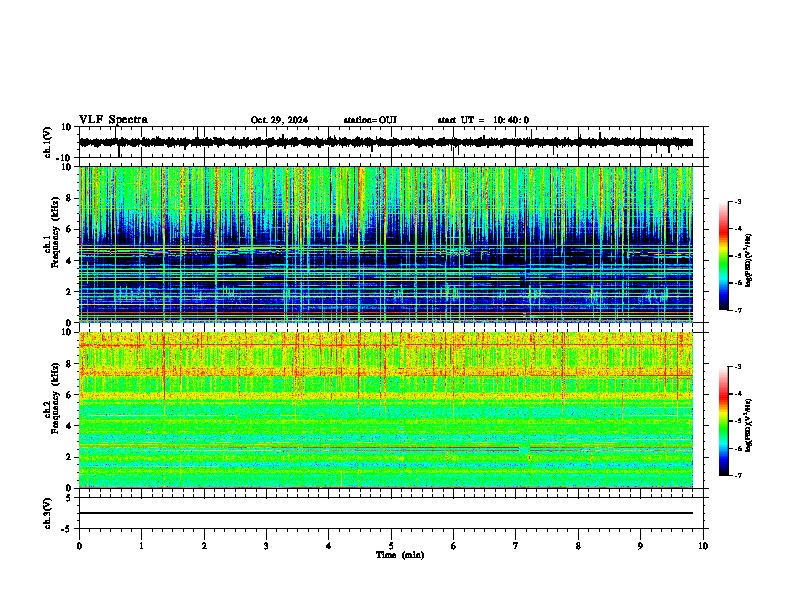Click the time axis tick label '5'
Viewport: 792px width, 612px height.
[391, 546]
